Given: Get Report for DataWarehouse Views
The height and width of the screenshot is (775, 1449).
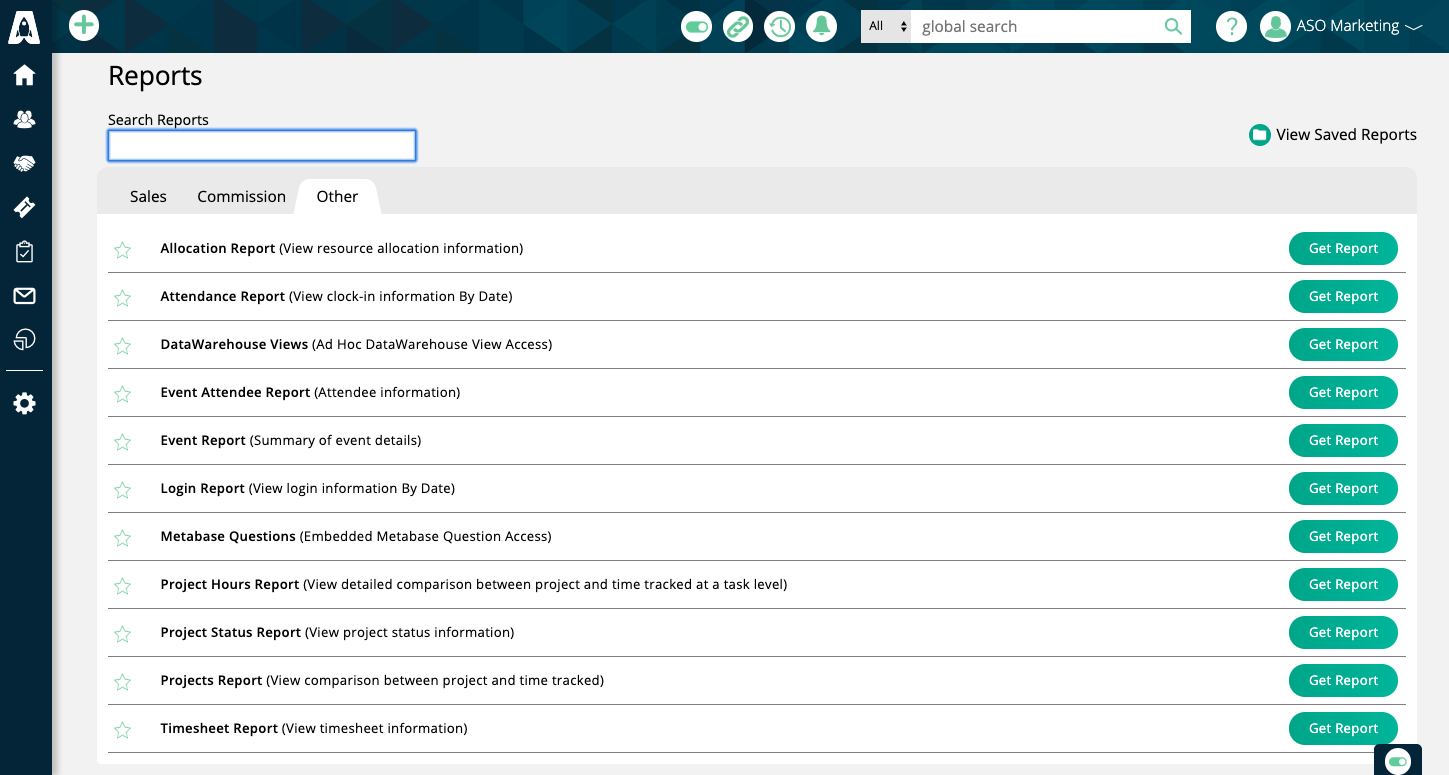Looking at the screenshot, I should coord(1343,345).
